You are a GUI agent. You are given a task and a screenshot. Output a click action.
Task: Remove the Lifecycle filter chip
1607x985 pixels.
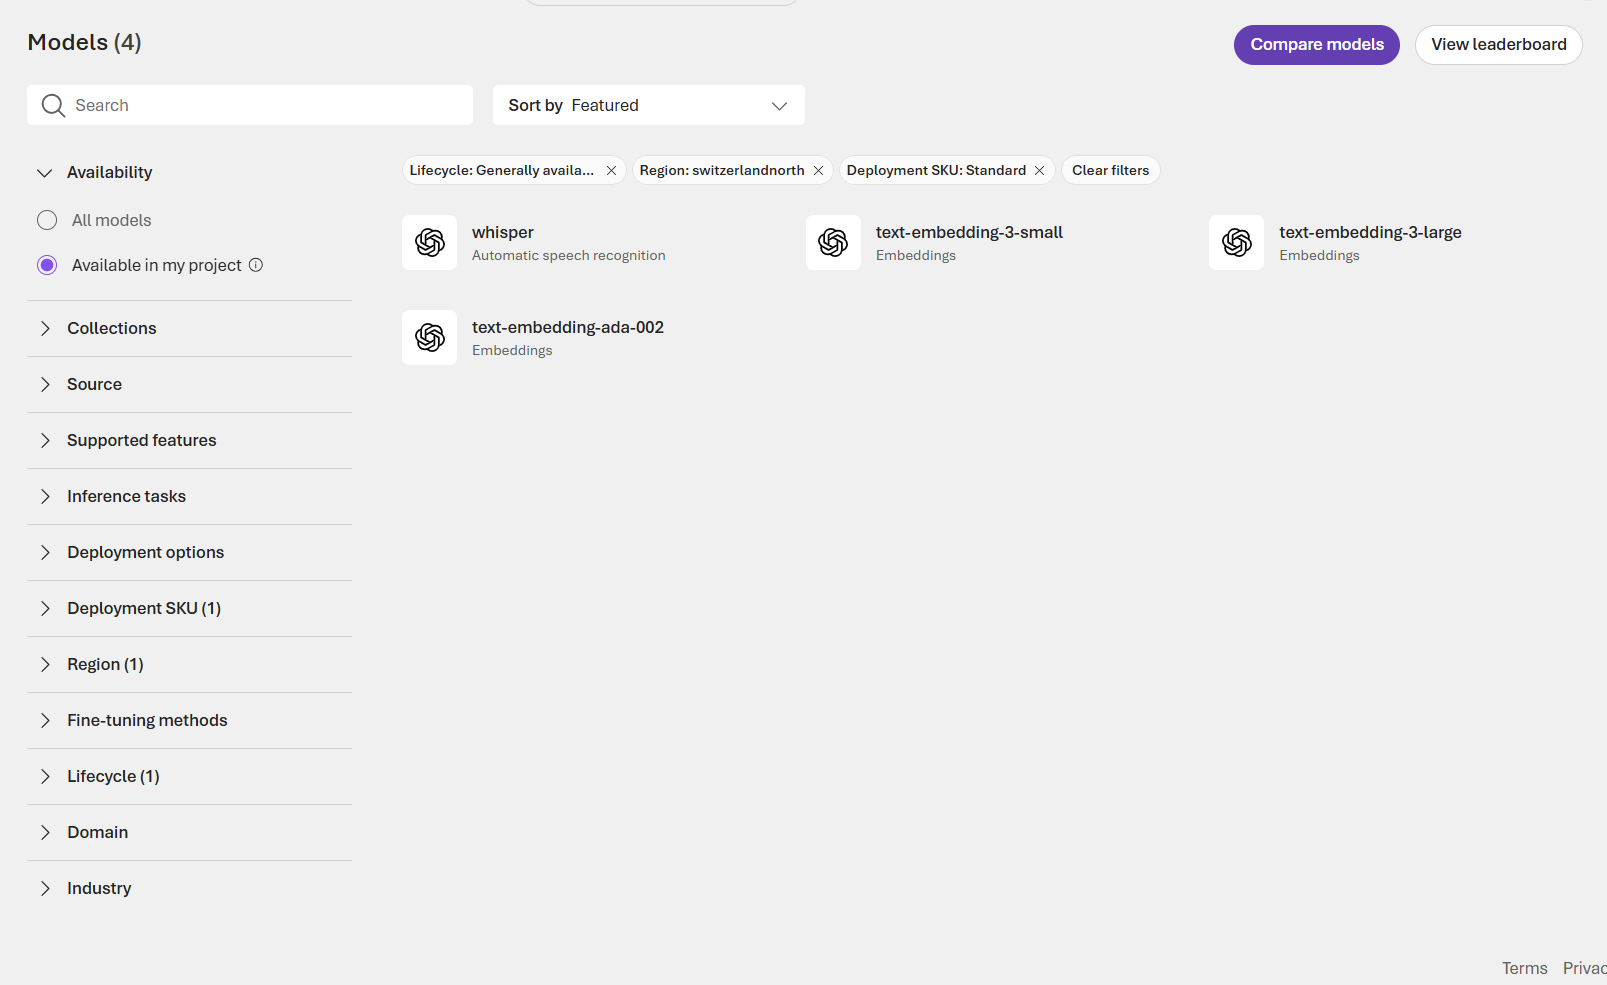coord(611,171)
